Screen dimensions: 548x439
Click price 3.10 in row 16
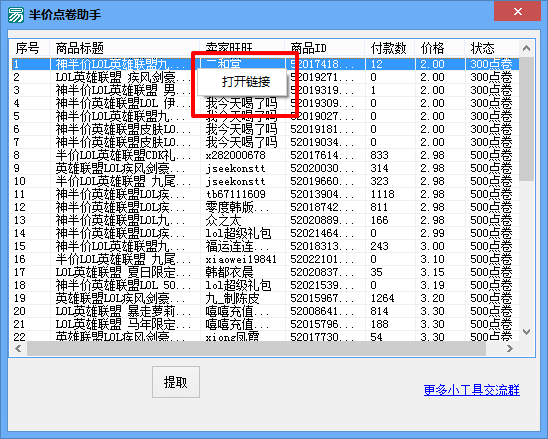[432, 259]
